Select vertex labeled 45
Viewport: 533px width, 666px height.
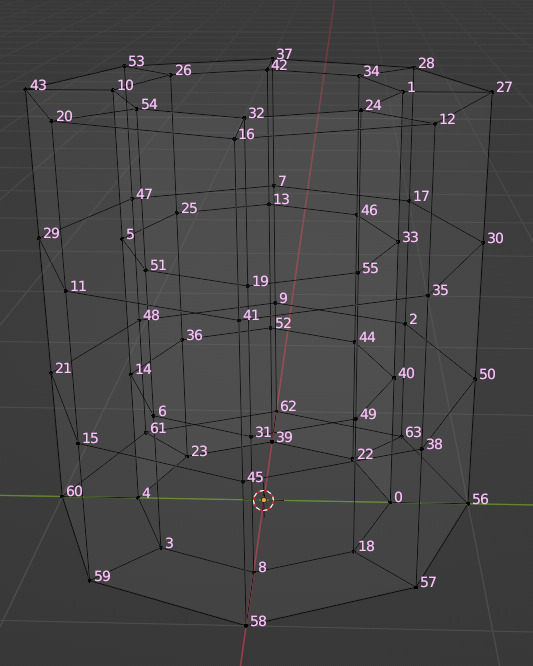tap(243, 481)
